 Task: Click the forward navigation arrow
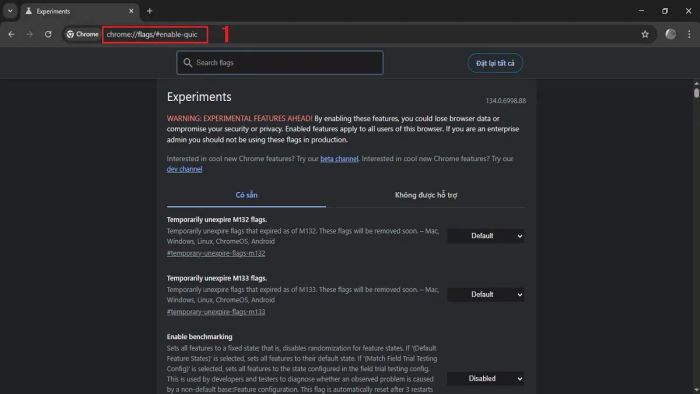pos(29,34)
